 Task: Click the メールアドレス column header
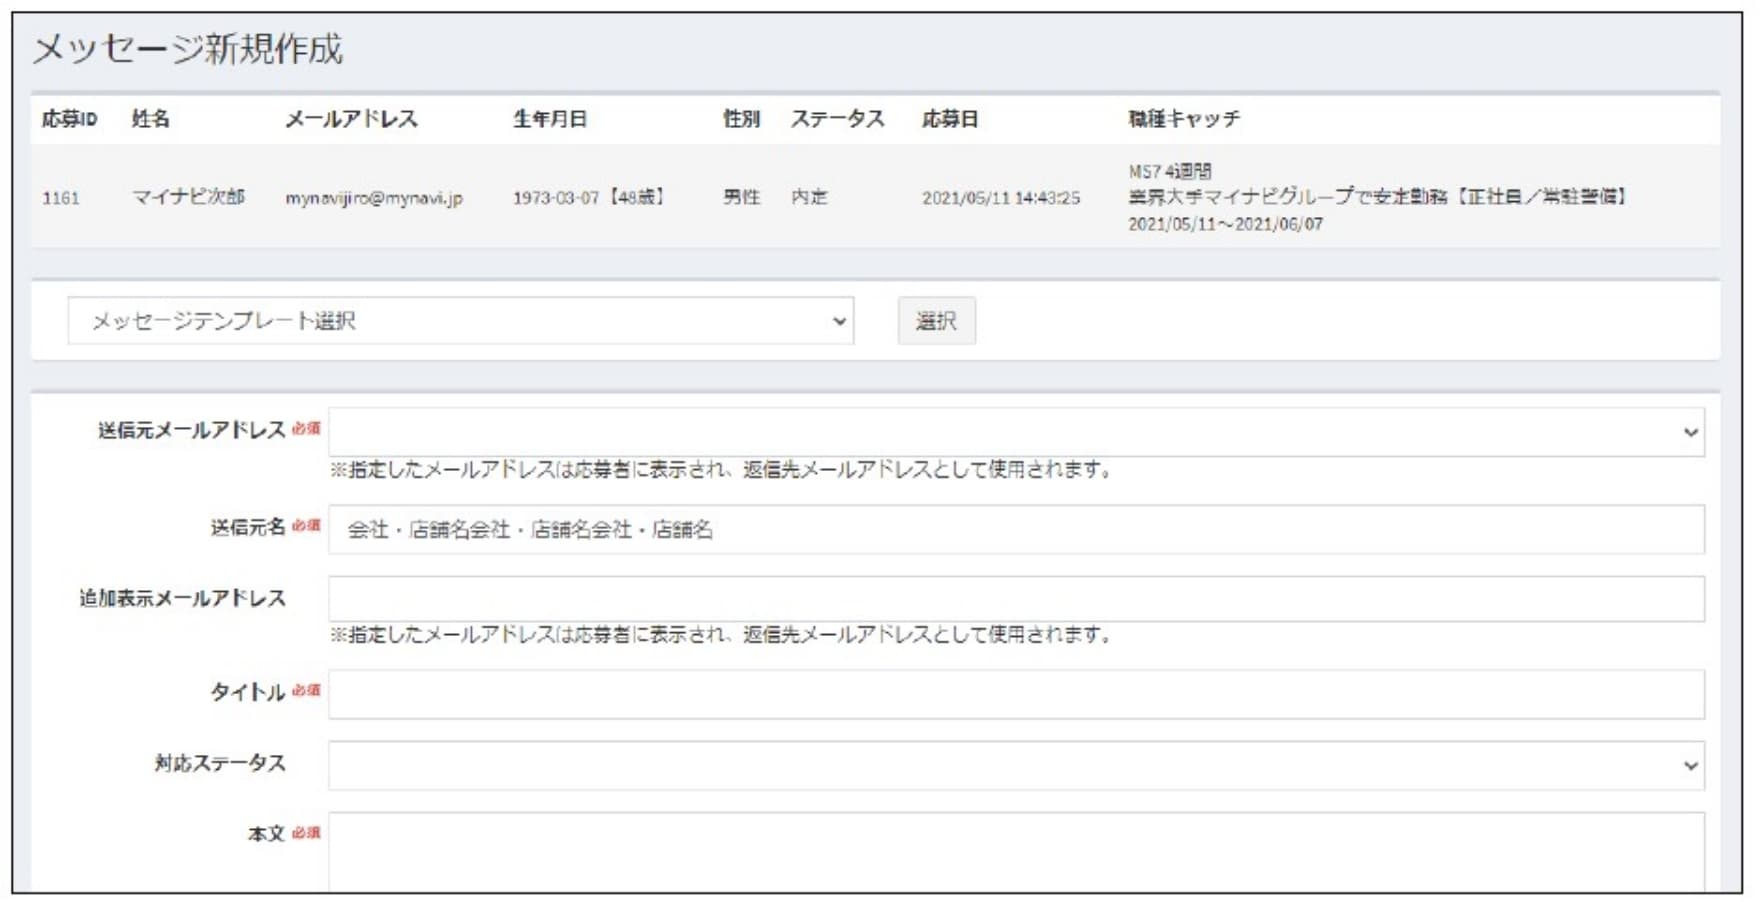[351, 119]
